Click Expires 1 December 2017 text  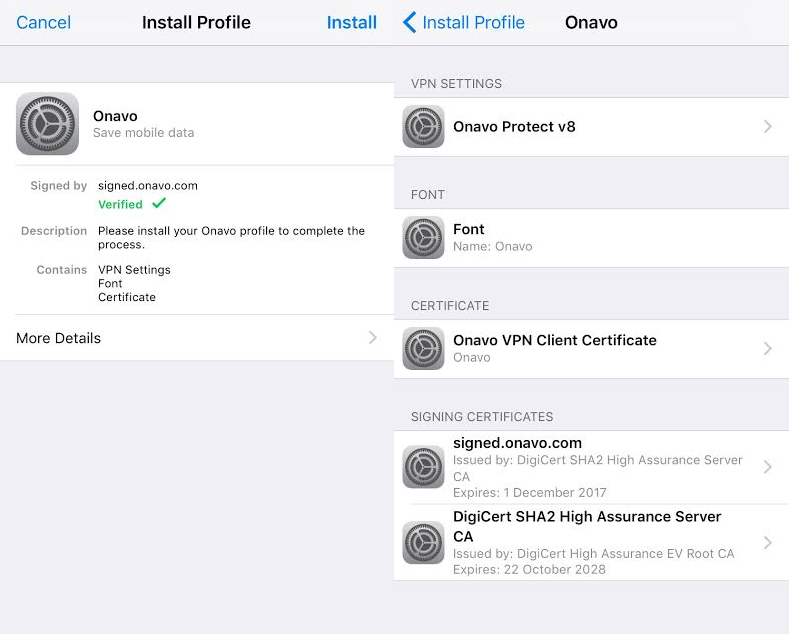tap(530, 492)
